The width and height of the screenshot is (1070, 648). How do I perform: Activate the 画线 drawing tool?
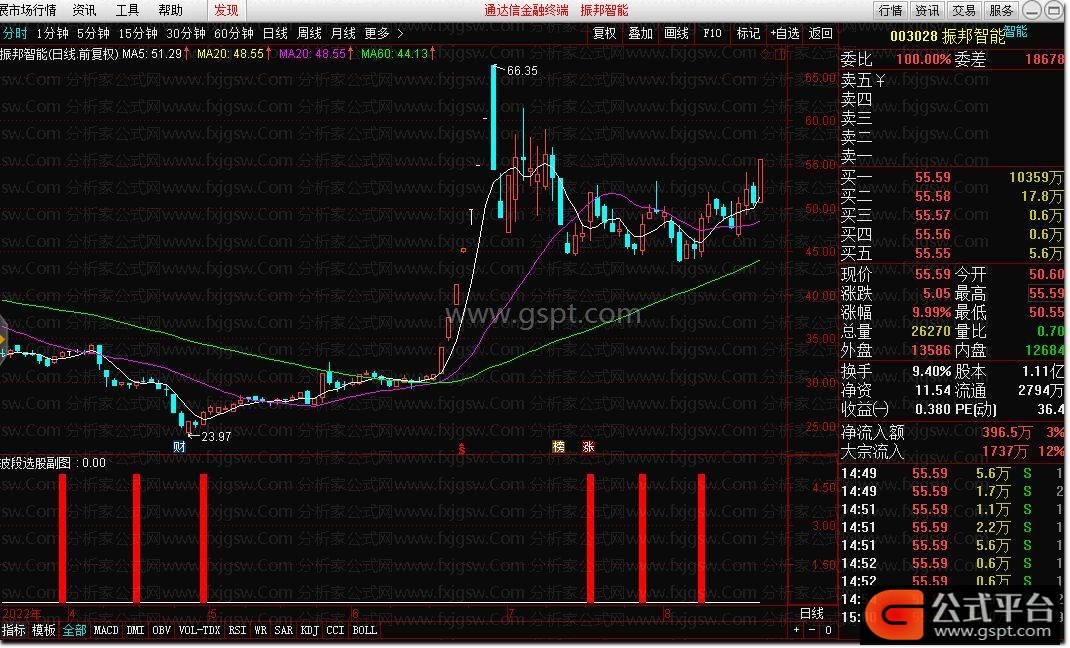click(676, 33)
